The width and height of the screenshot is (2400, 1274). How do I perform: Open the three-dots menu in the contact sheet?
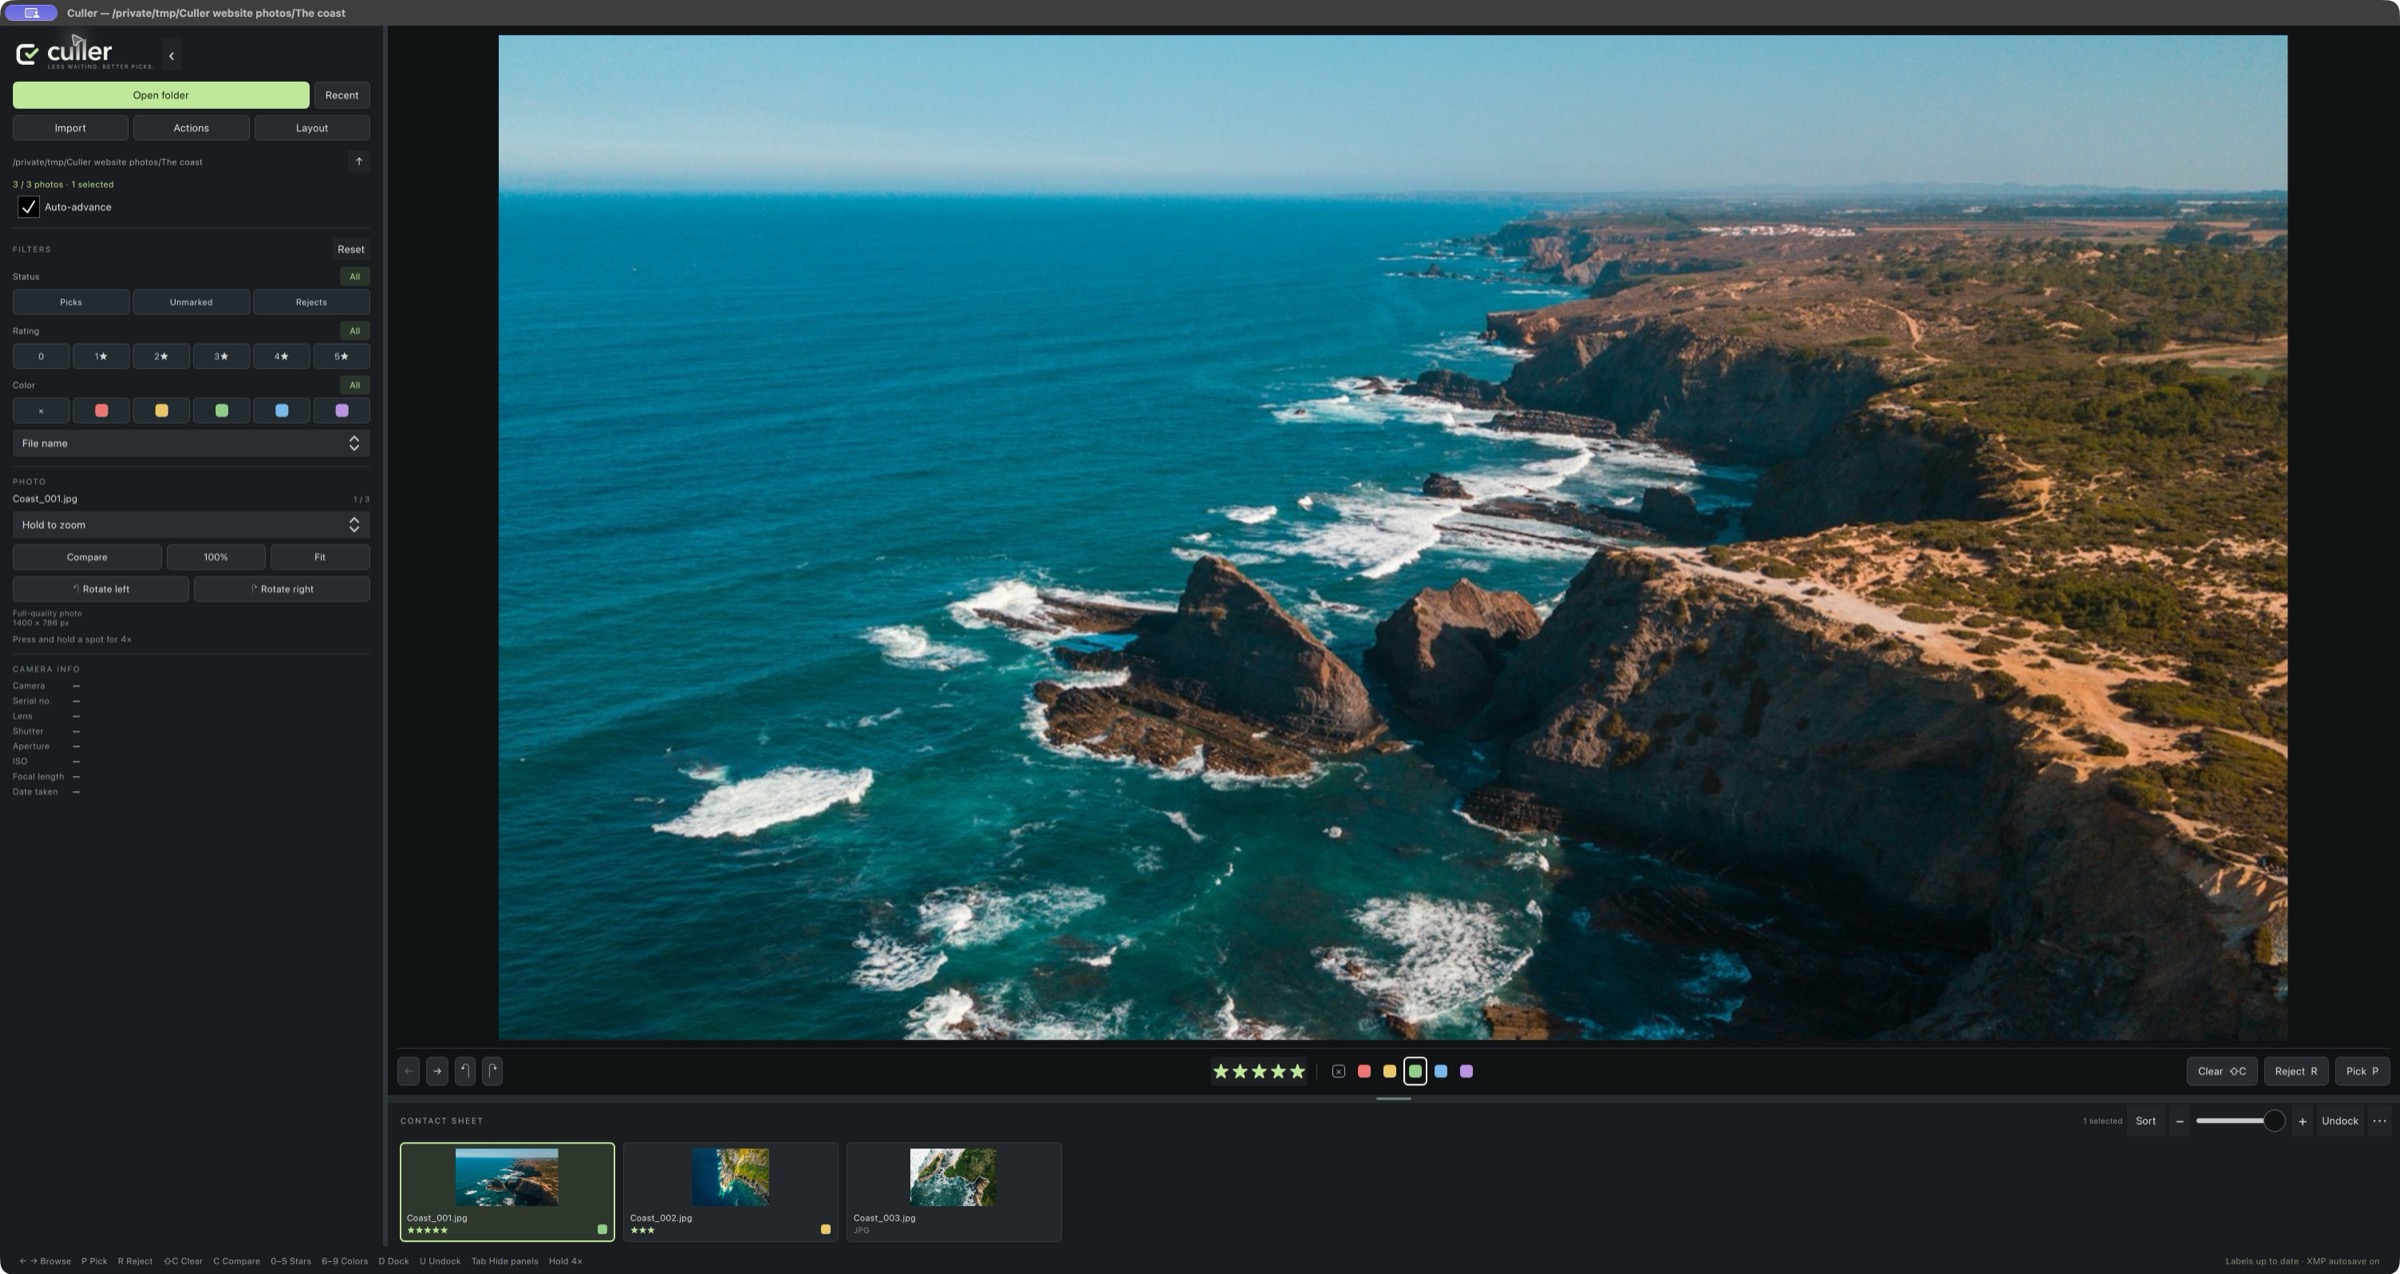click(x=2379, y=1121)
